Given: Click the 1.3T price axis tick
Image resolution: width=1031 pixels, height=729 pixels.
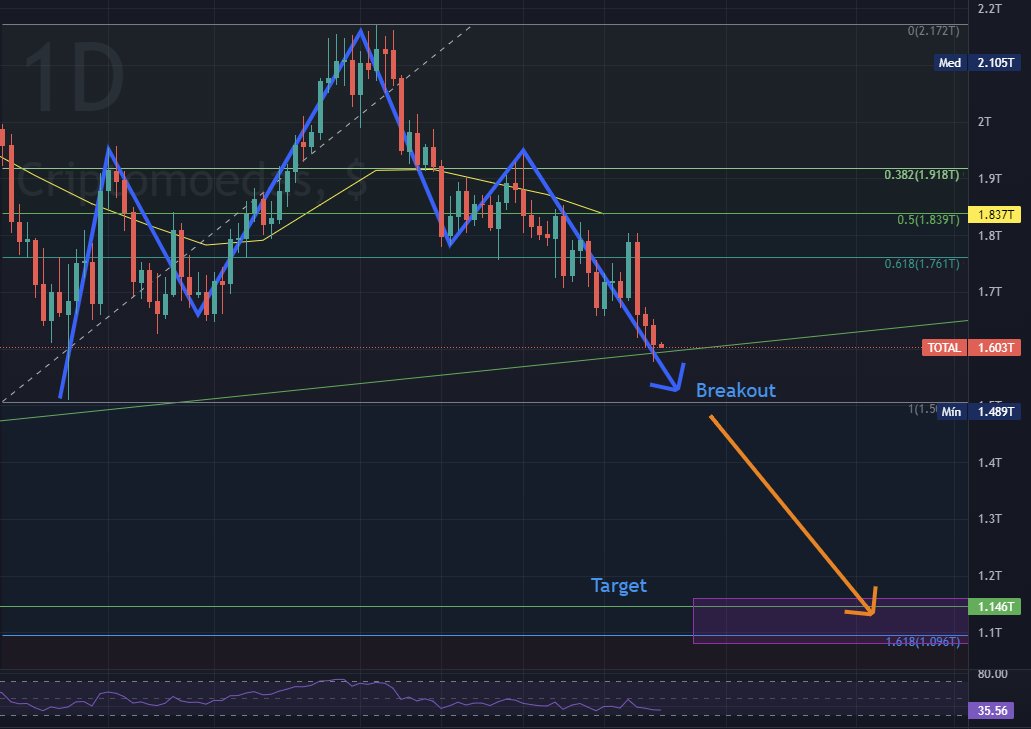Looking at the screenshot, I should pyautogui.click(x=990, y=519).
